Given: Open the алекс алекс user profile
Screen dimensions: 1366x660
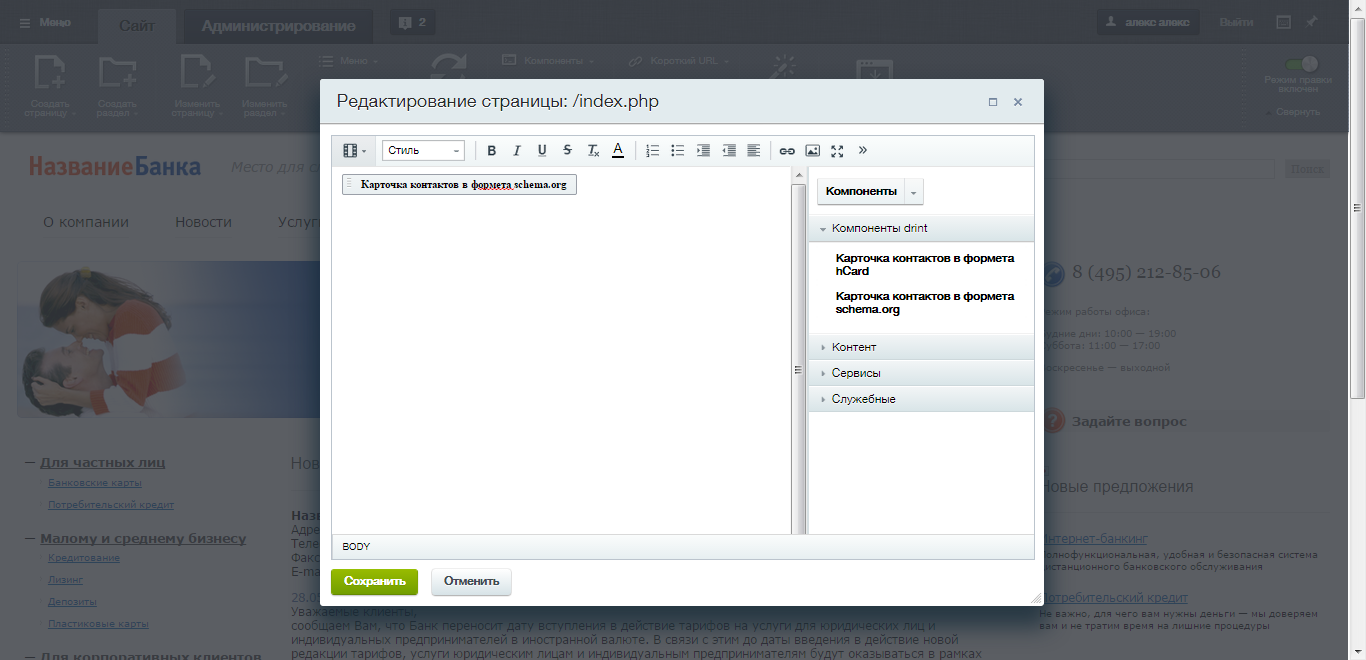Looking at the screenshot, I should 1148,22.
